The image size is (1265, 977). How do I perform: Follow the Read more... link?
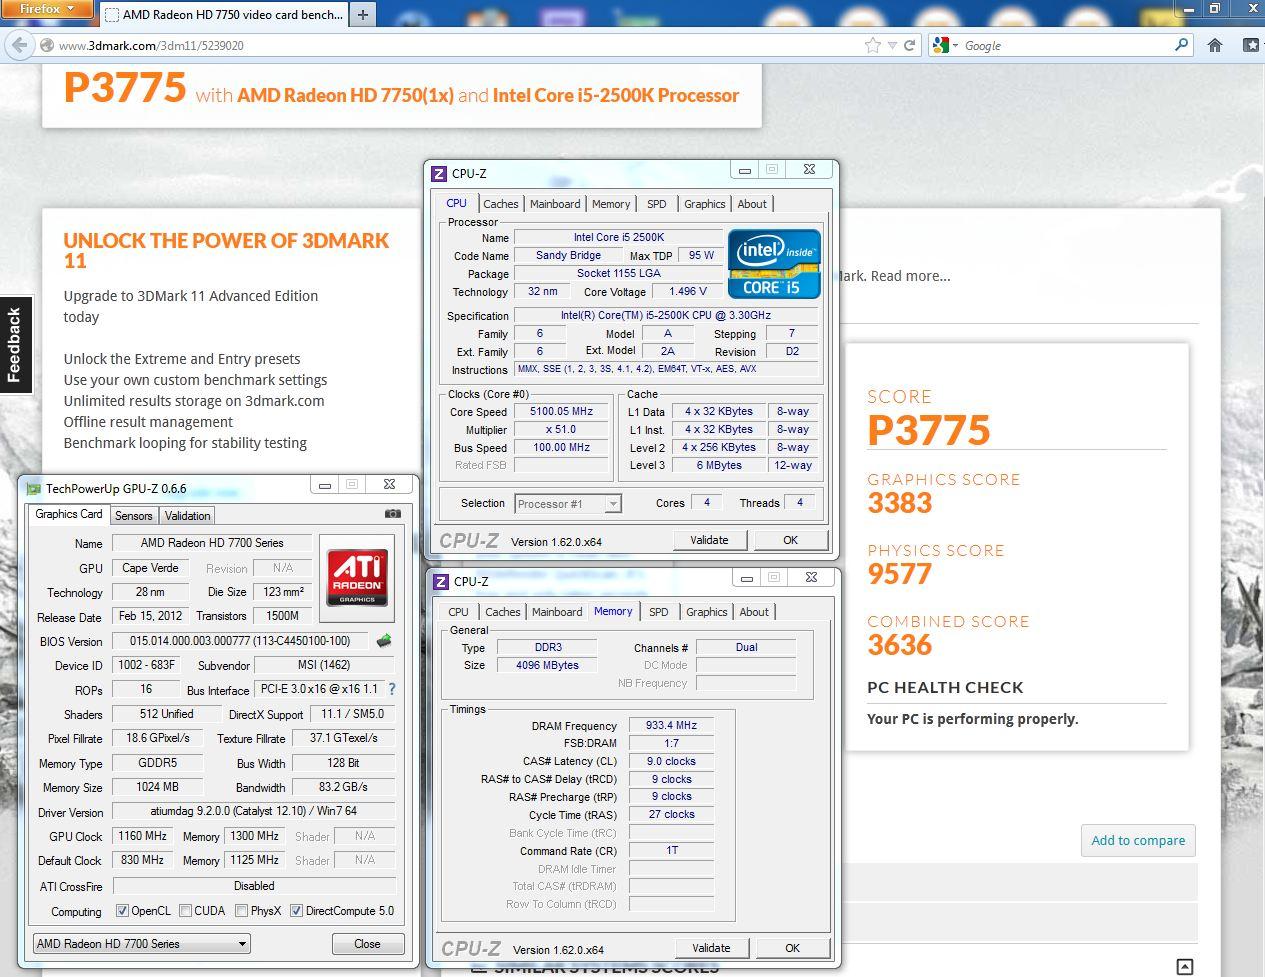pyautogui.click(x=910, y=276)
